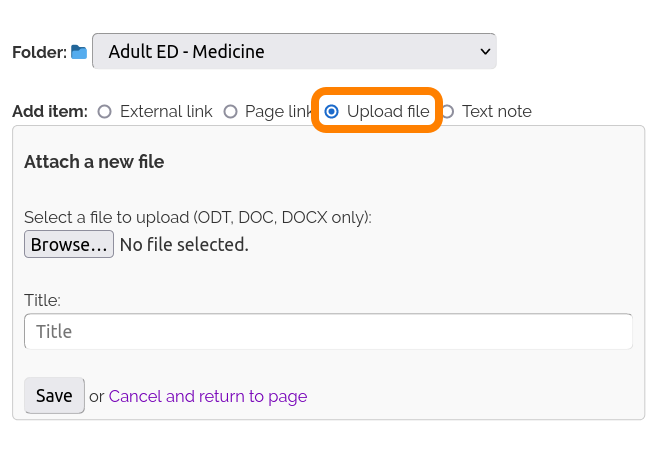Expand the folder list chevron arrow
The image size is (652, 463).
pyautogui.click(x=485, y=51)
